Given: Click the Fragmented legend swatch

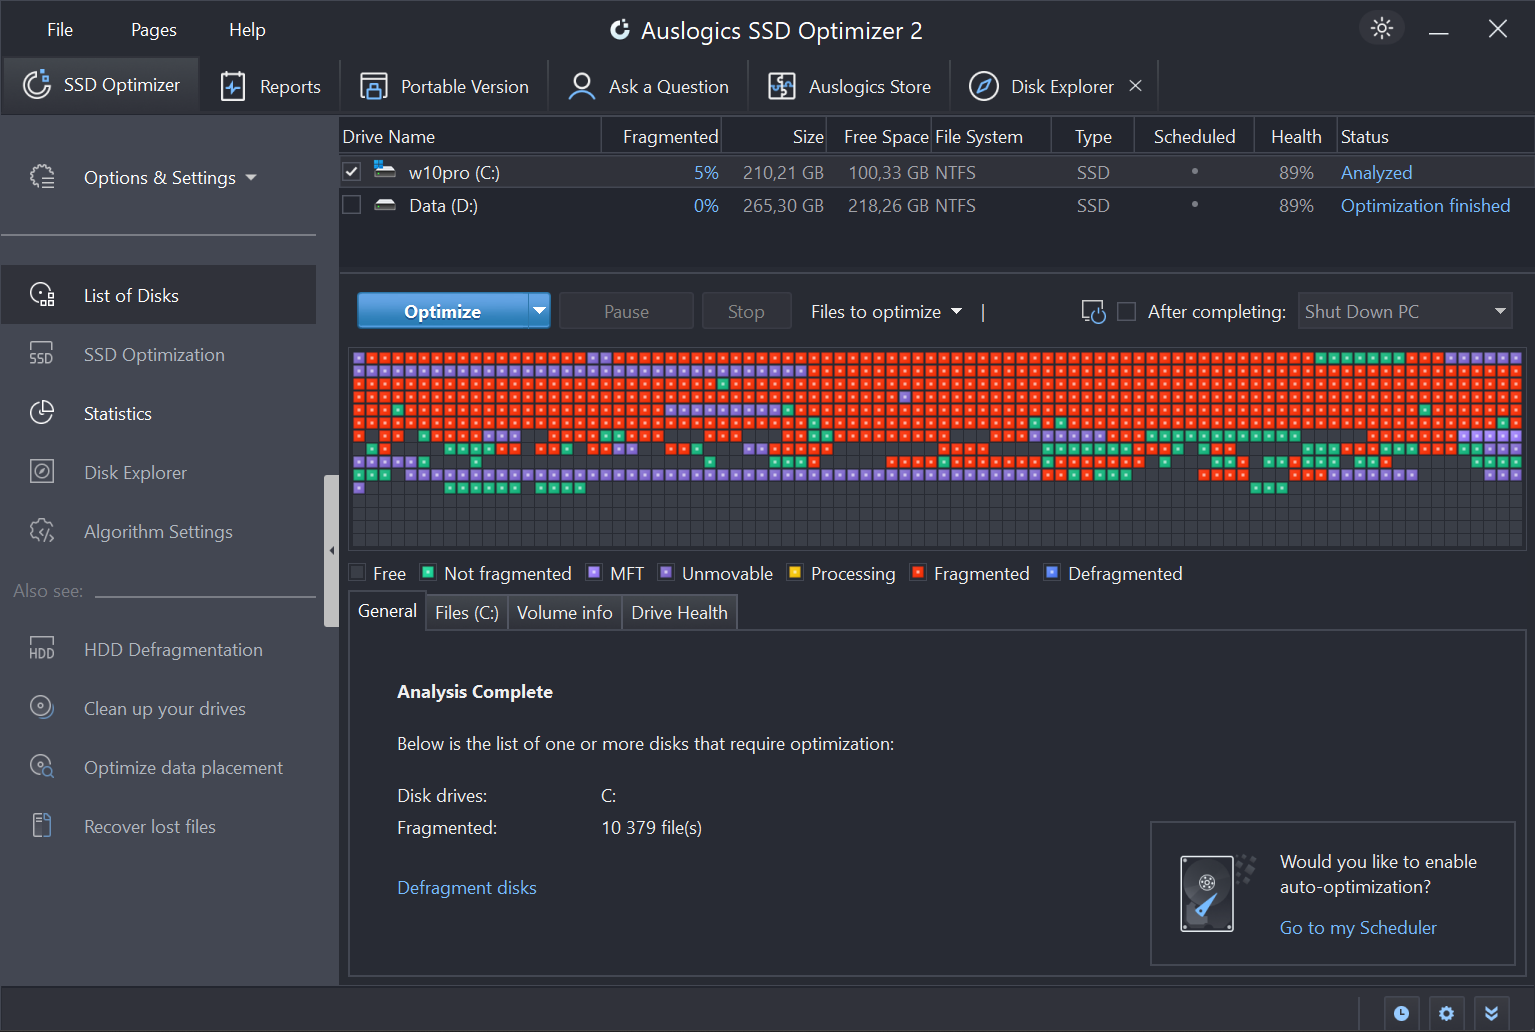Looking at the screenshot, I should click(x=918, y=572).
